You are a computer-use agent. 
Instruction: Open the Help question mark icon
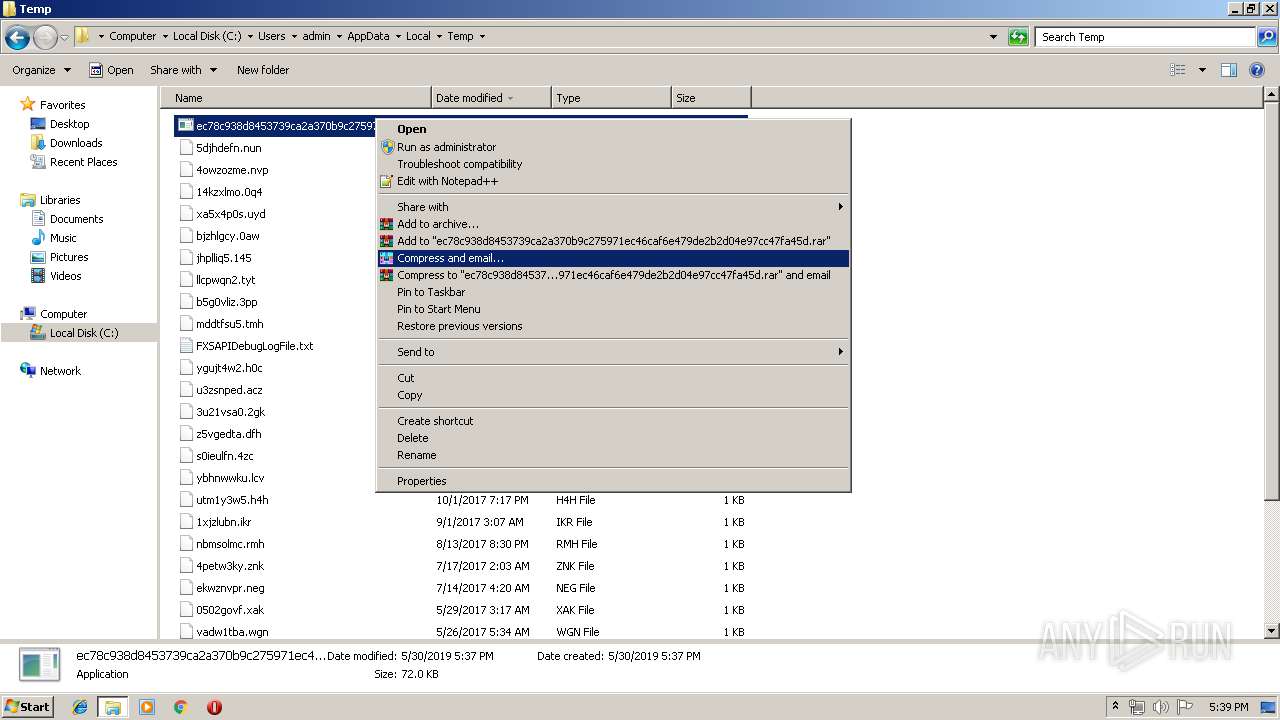pos(1258,70)
